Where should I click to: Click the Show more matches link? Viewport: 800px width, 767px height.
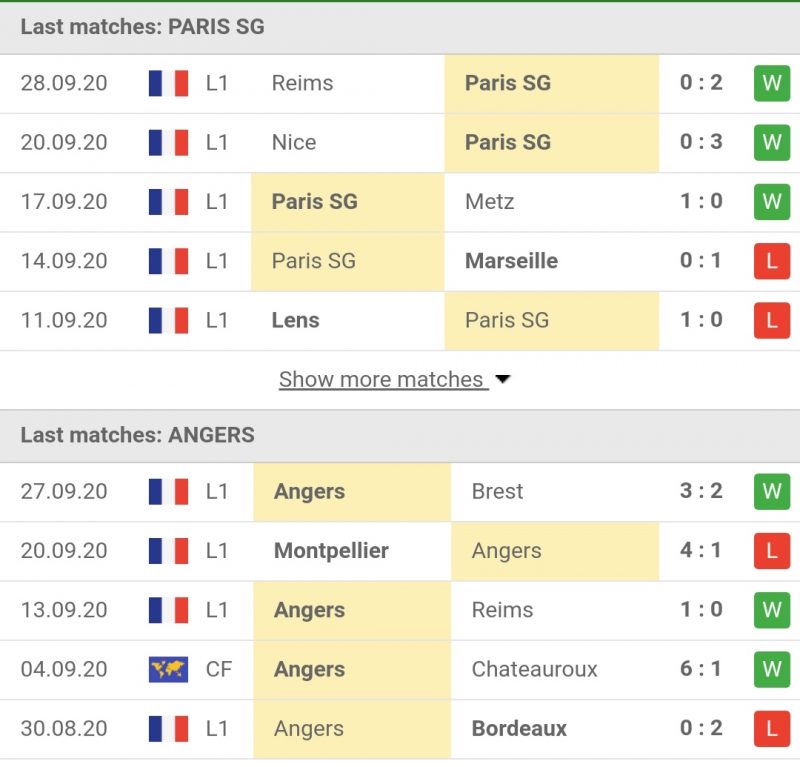(x=381, y=380)
